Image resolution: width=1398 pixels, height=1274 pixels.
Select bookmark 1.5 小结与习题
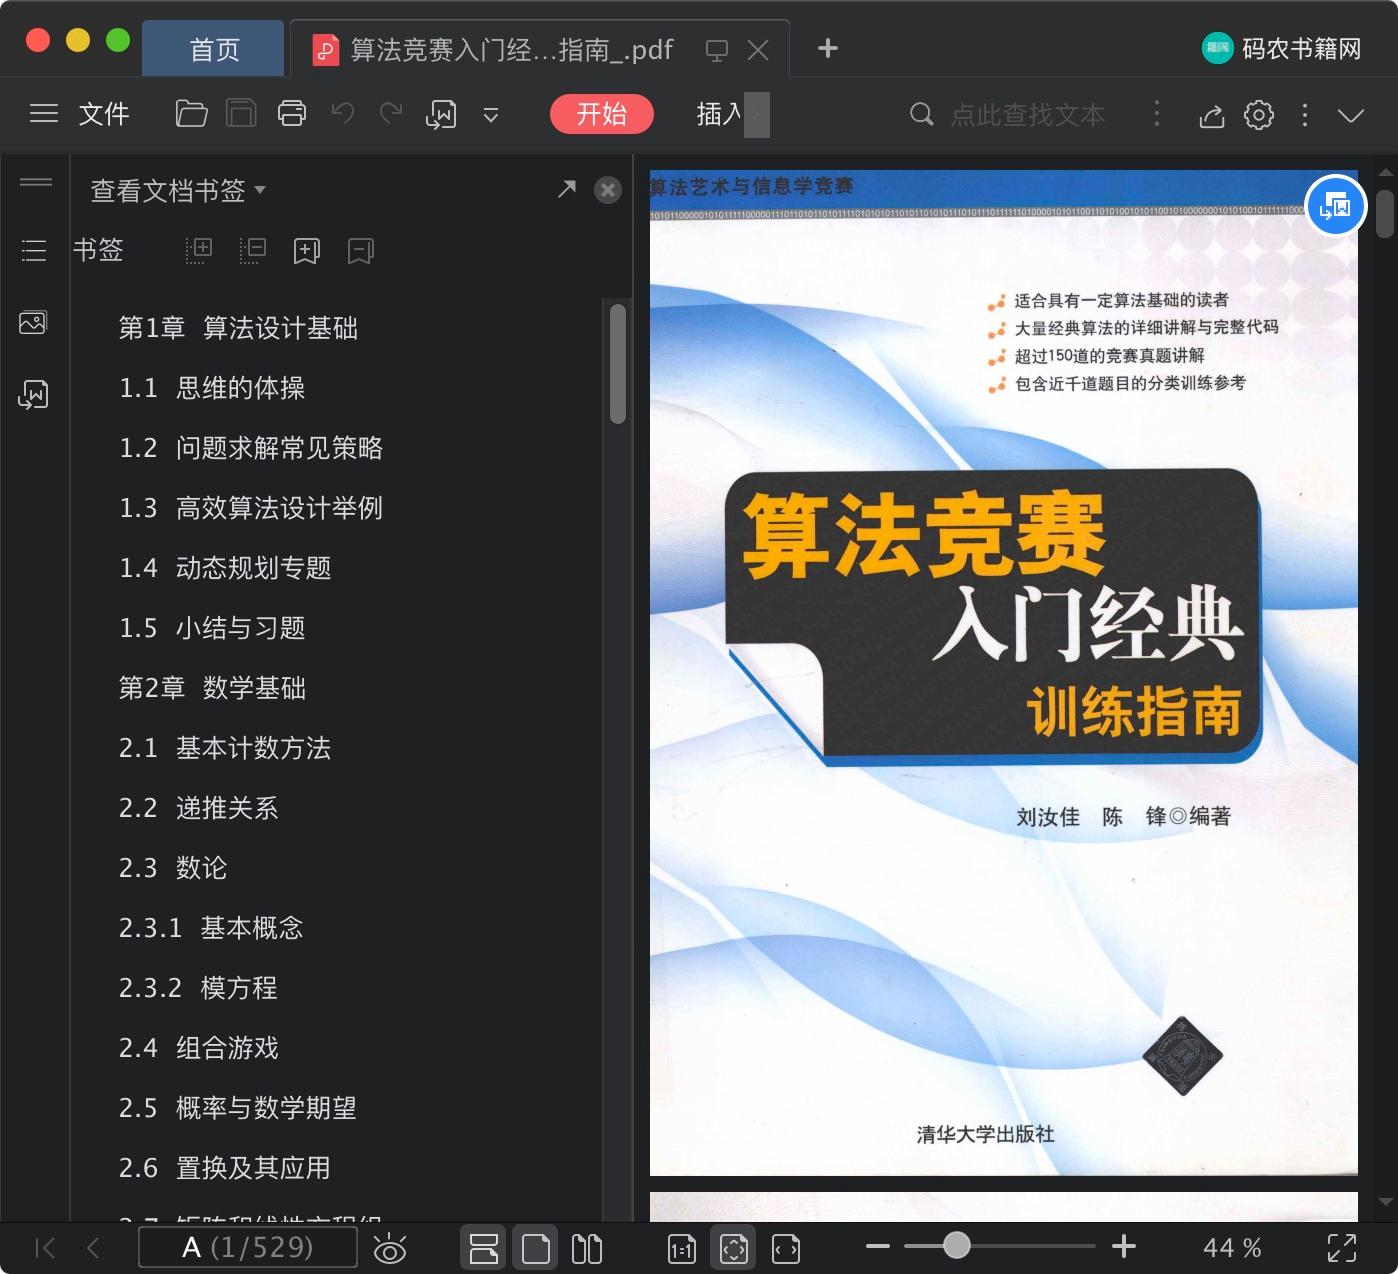(212, 628)
